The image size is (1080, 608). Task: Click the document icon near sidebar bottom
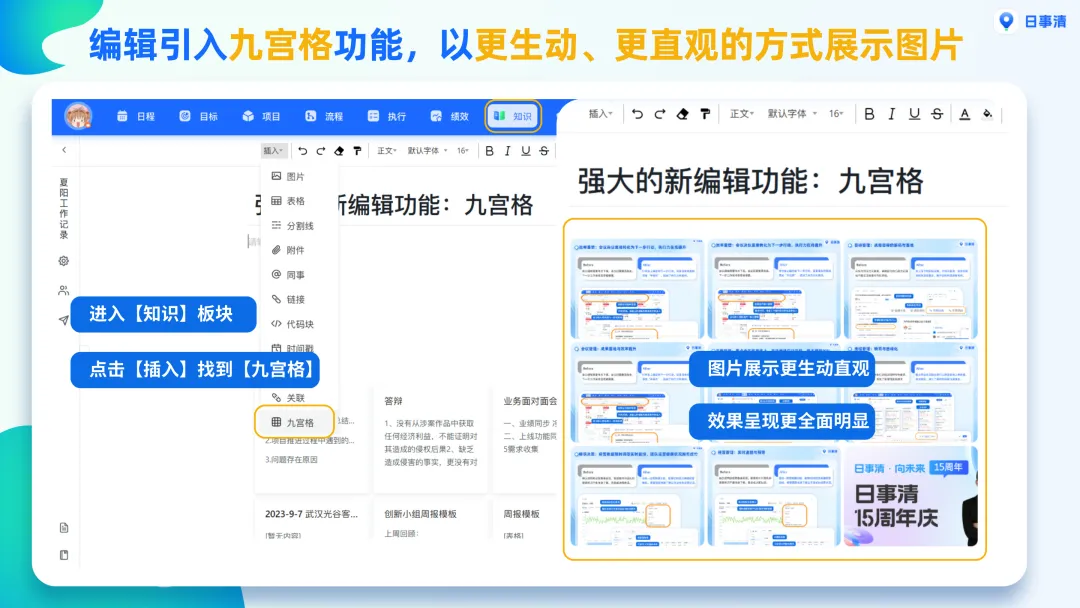63,527
